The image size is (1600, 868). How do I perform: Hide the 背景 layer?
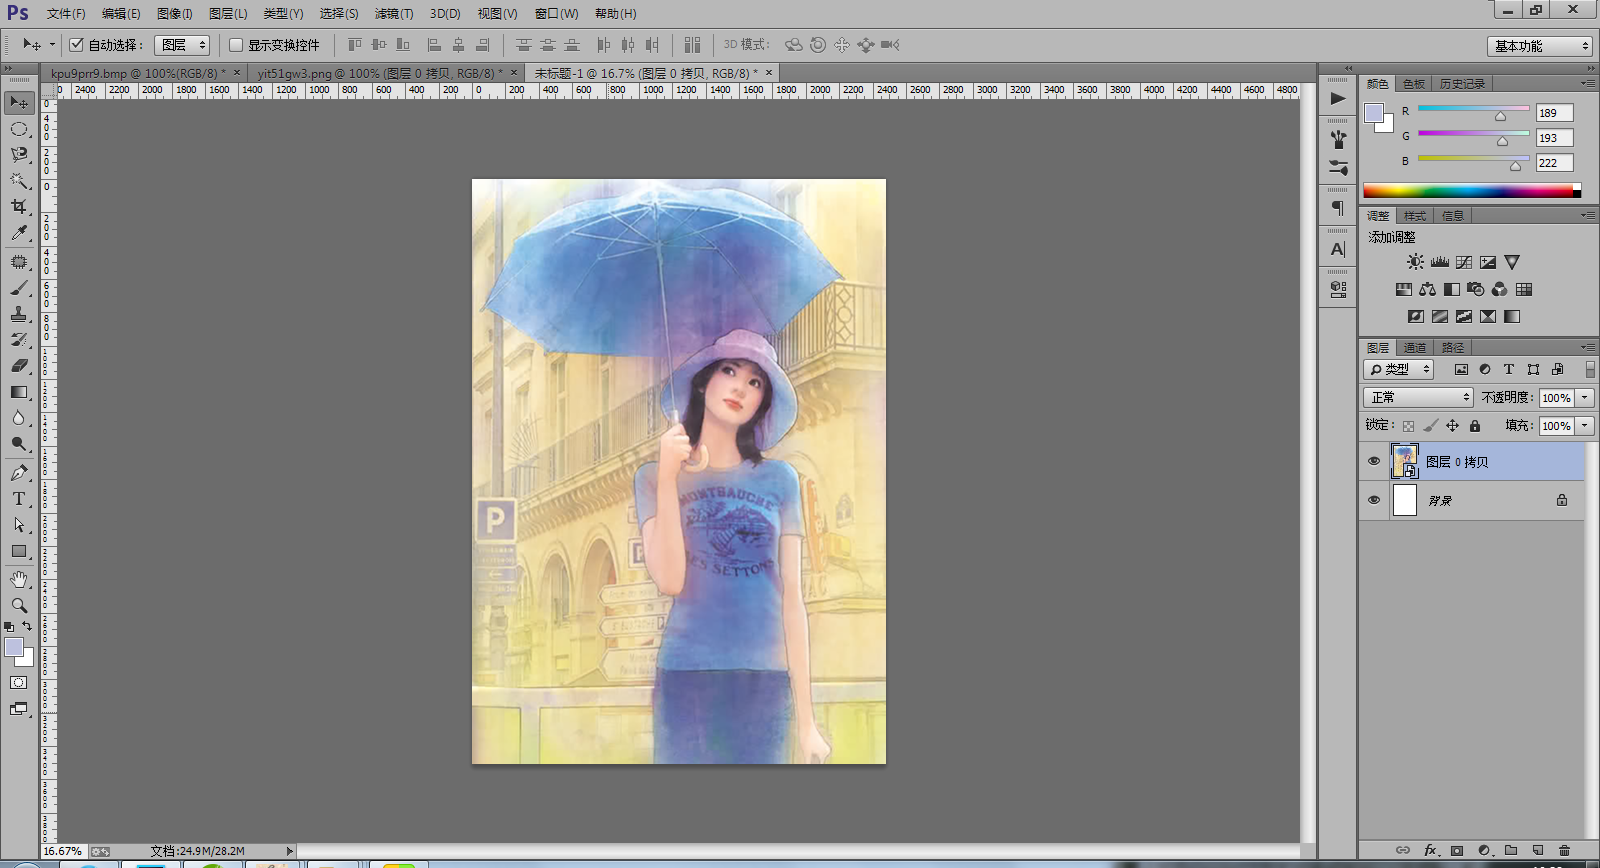[1374, 500]
